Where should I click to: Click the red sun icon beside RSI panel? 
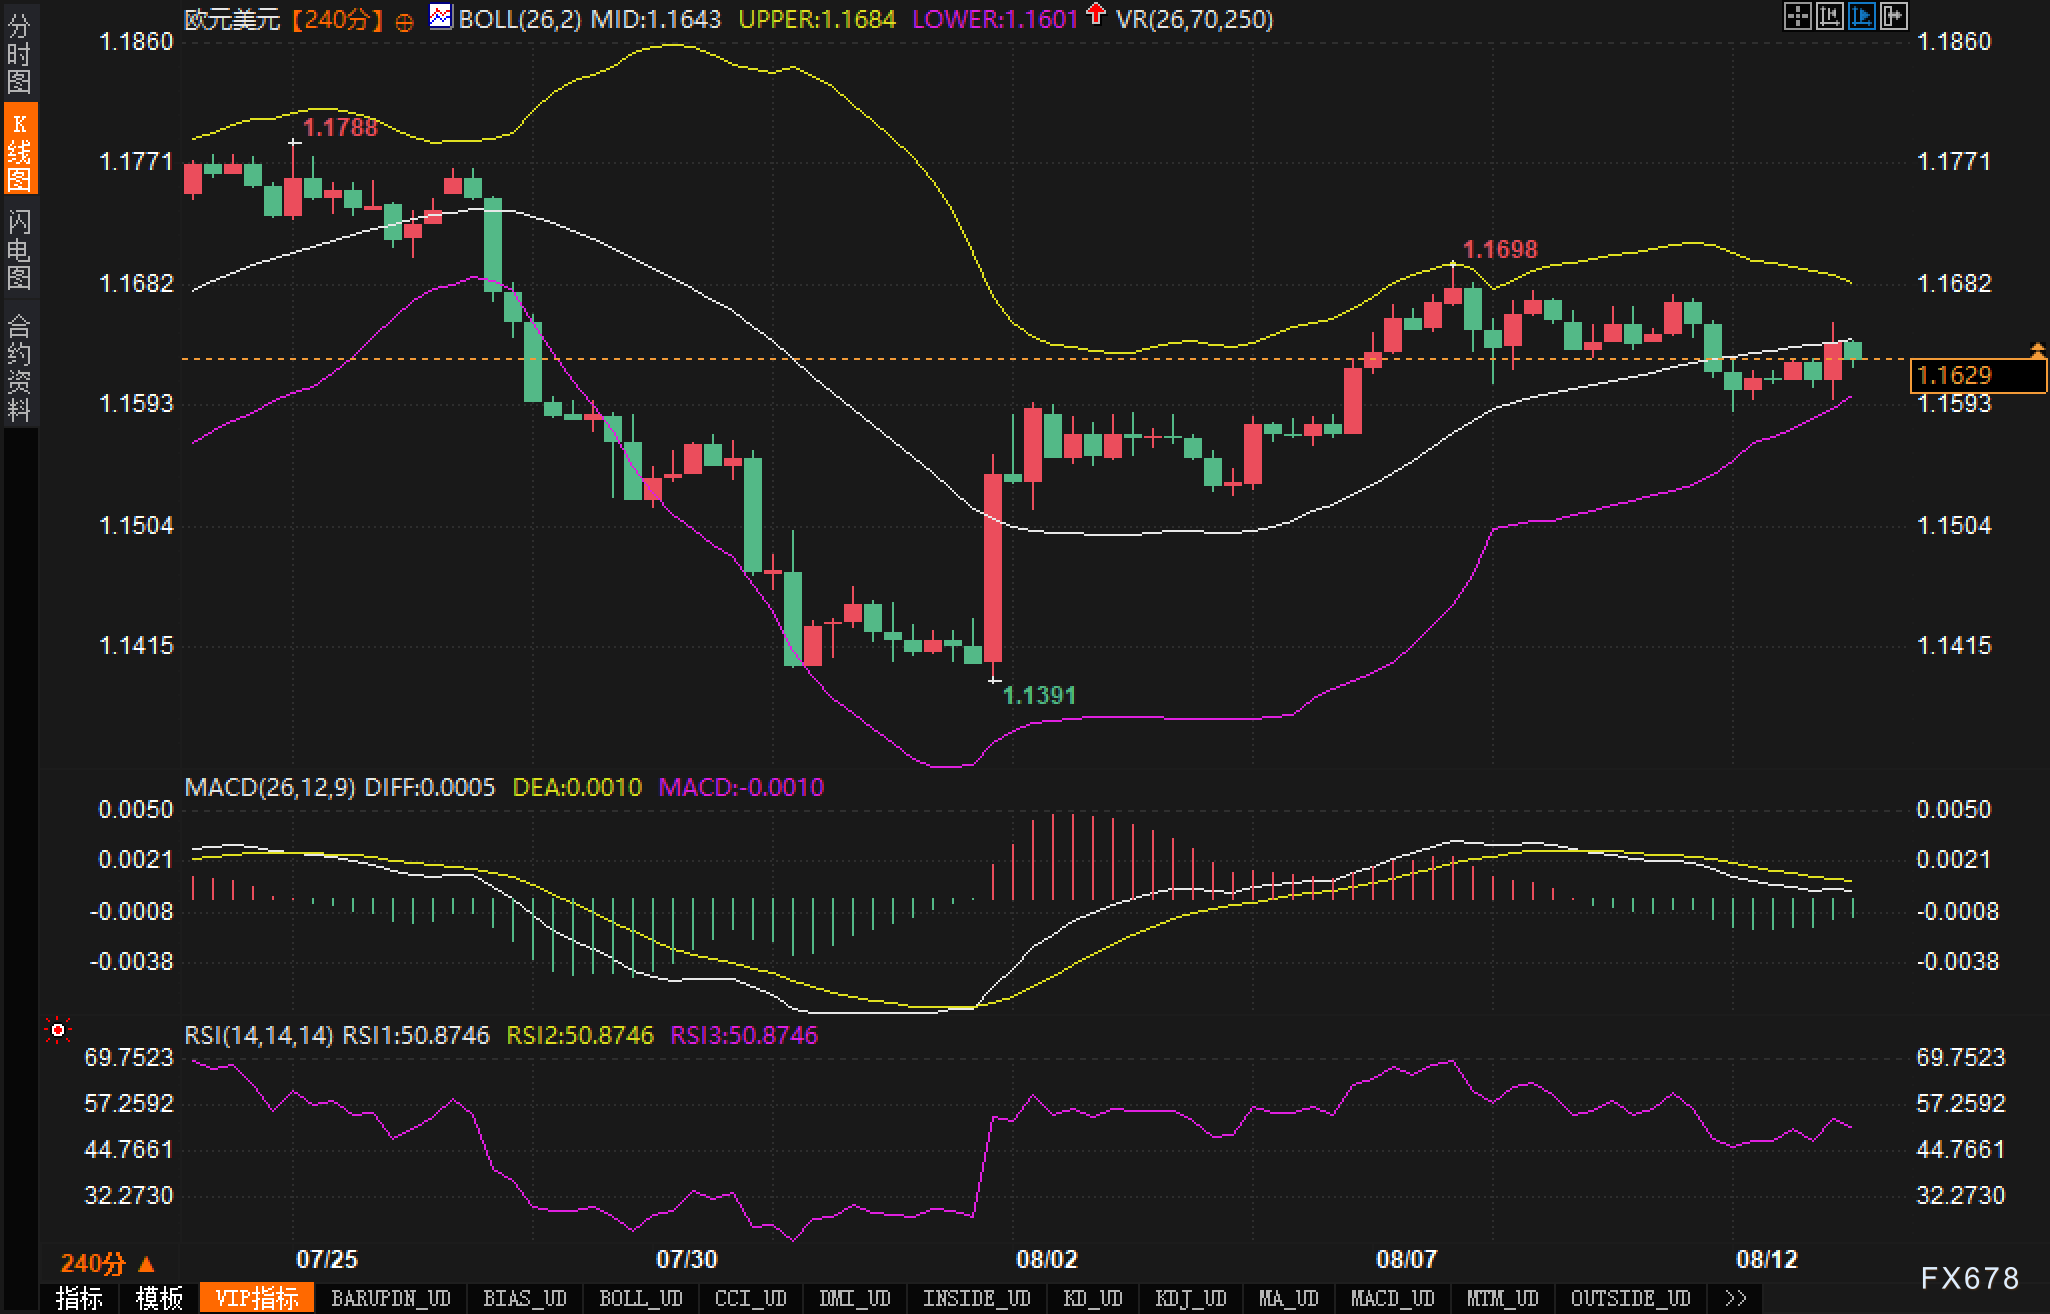click(x=58, y=1030)
